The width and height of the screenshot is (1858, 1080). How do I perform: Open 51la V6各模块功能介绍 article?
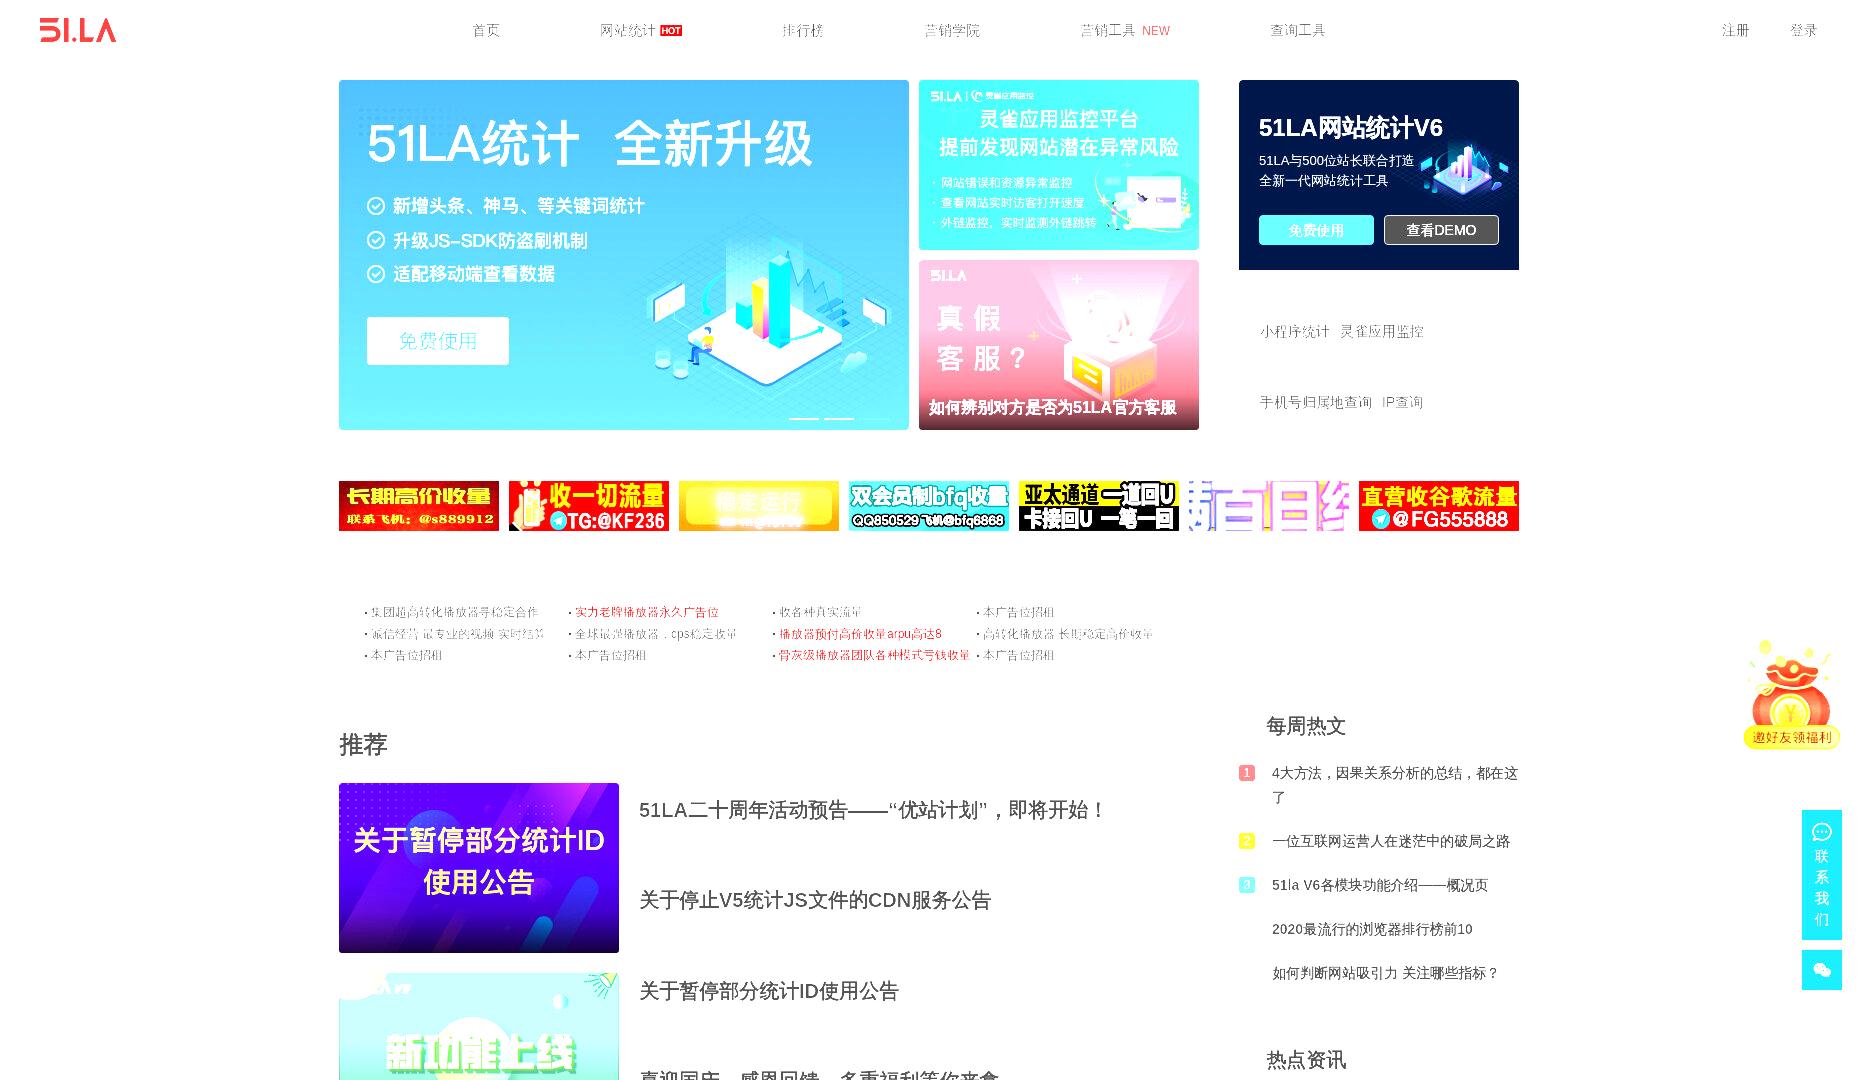pos(1380,885)
